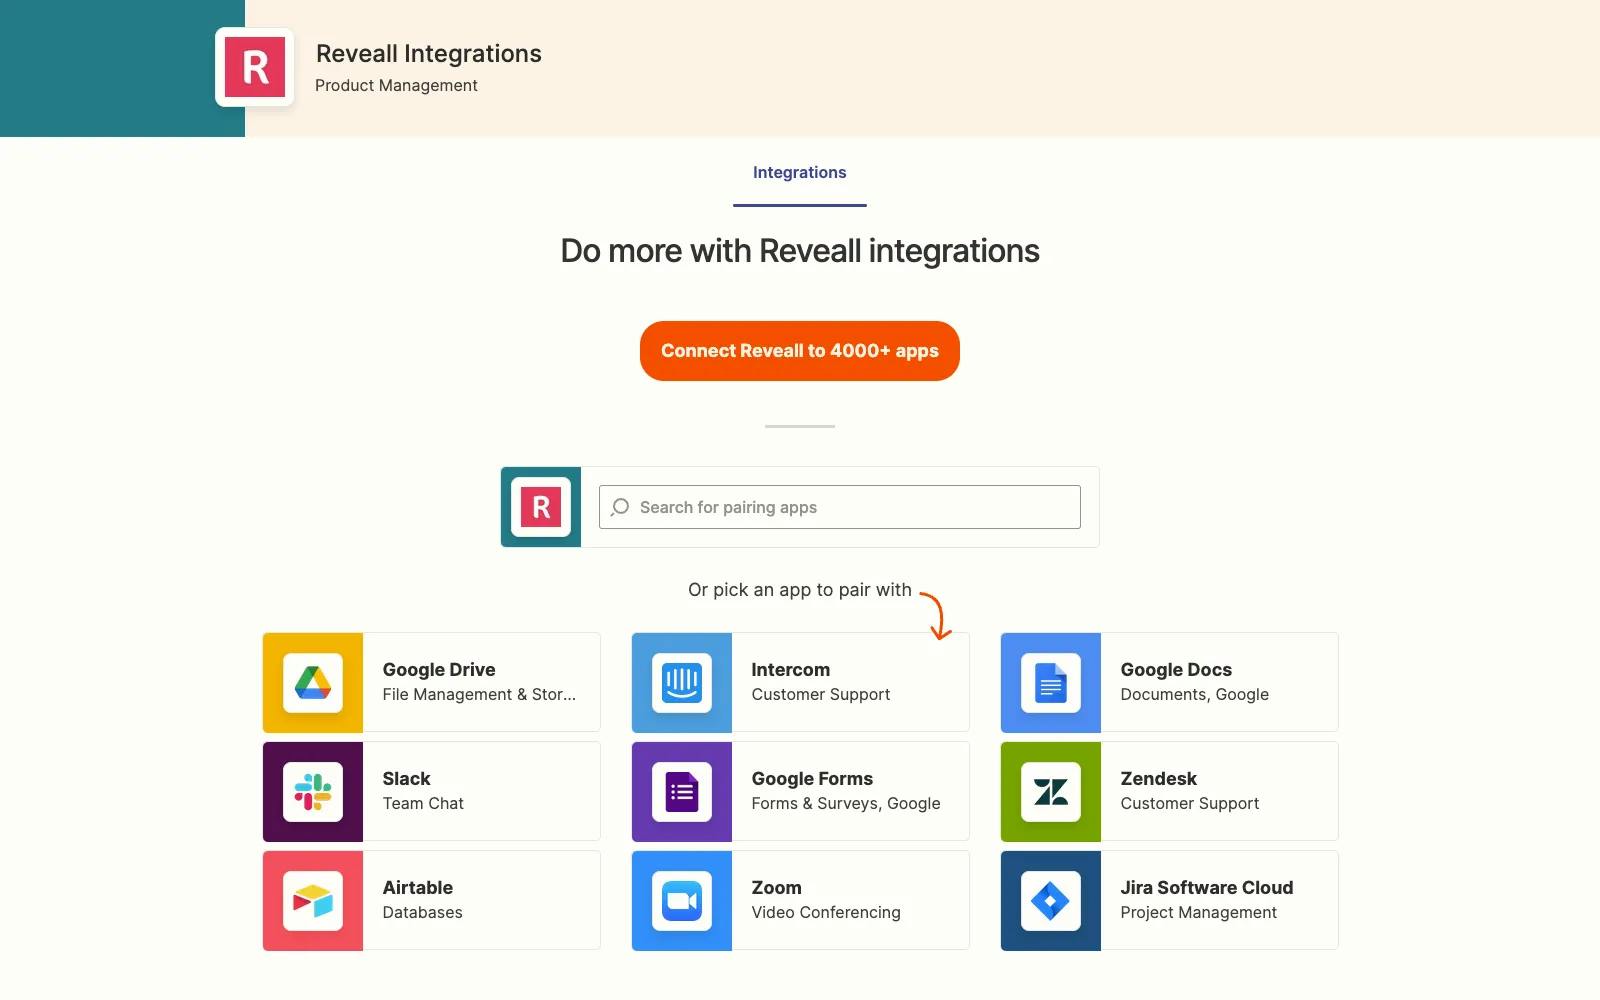Click 'Or pick an app to pair with' text

coord(800,590)
